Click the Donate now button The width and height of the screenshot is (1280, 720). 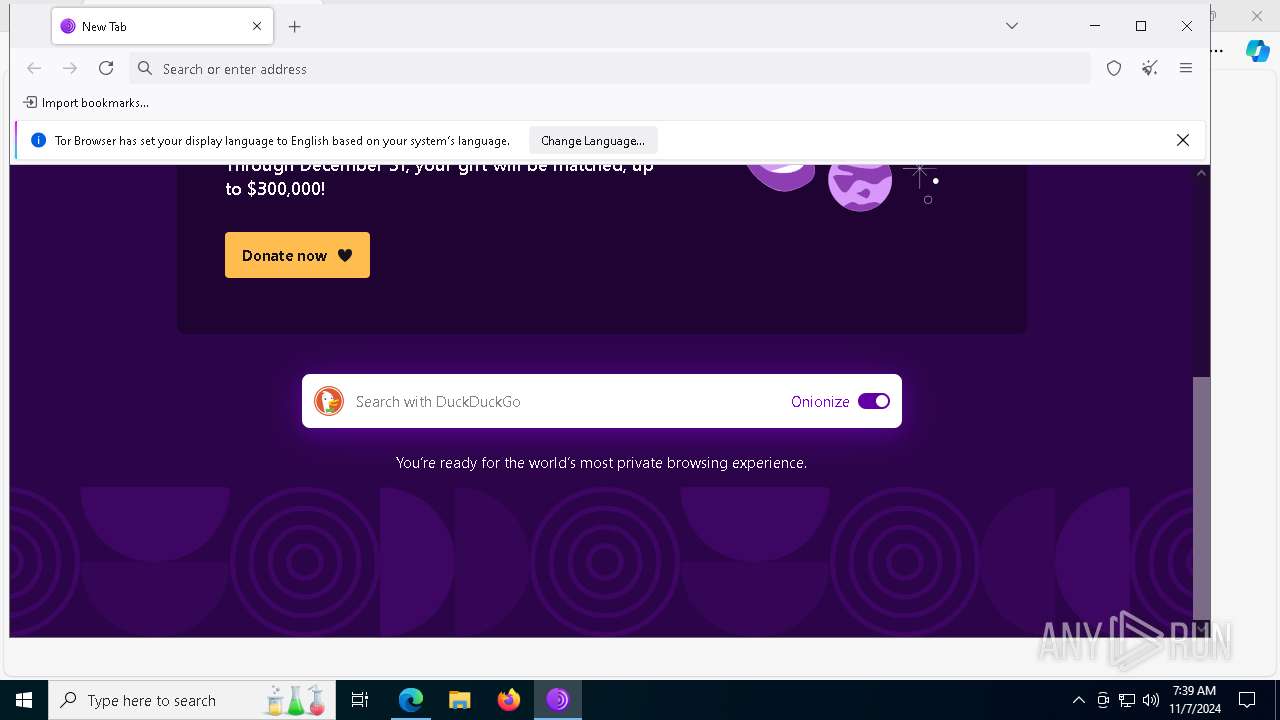pos(297,255)
